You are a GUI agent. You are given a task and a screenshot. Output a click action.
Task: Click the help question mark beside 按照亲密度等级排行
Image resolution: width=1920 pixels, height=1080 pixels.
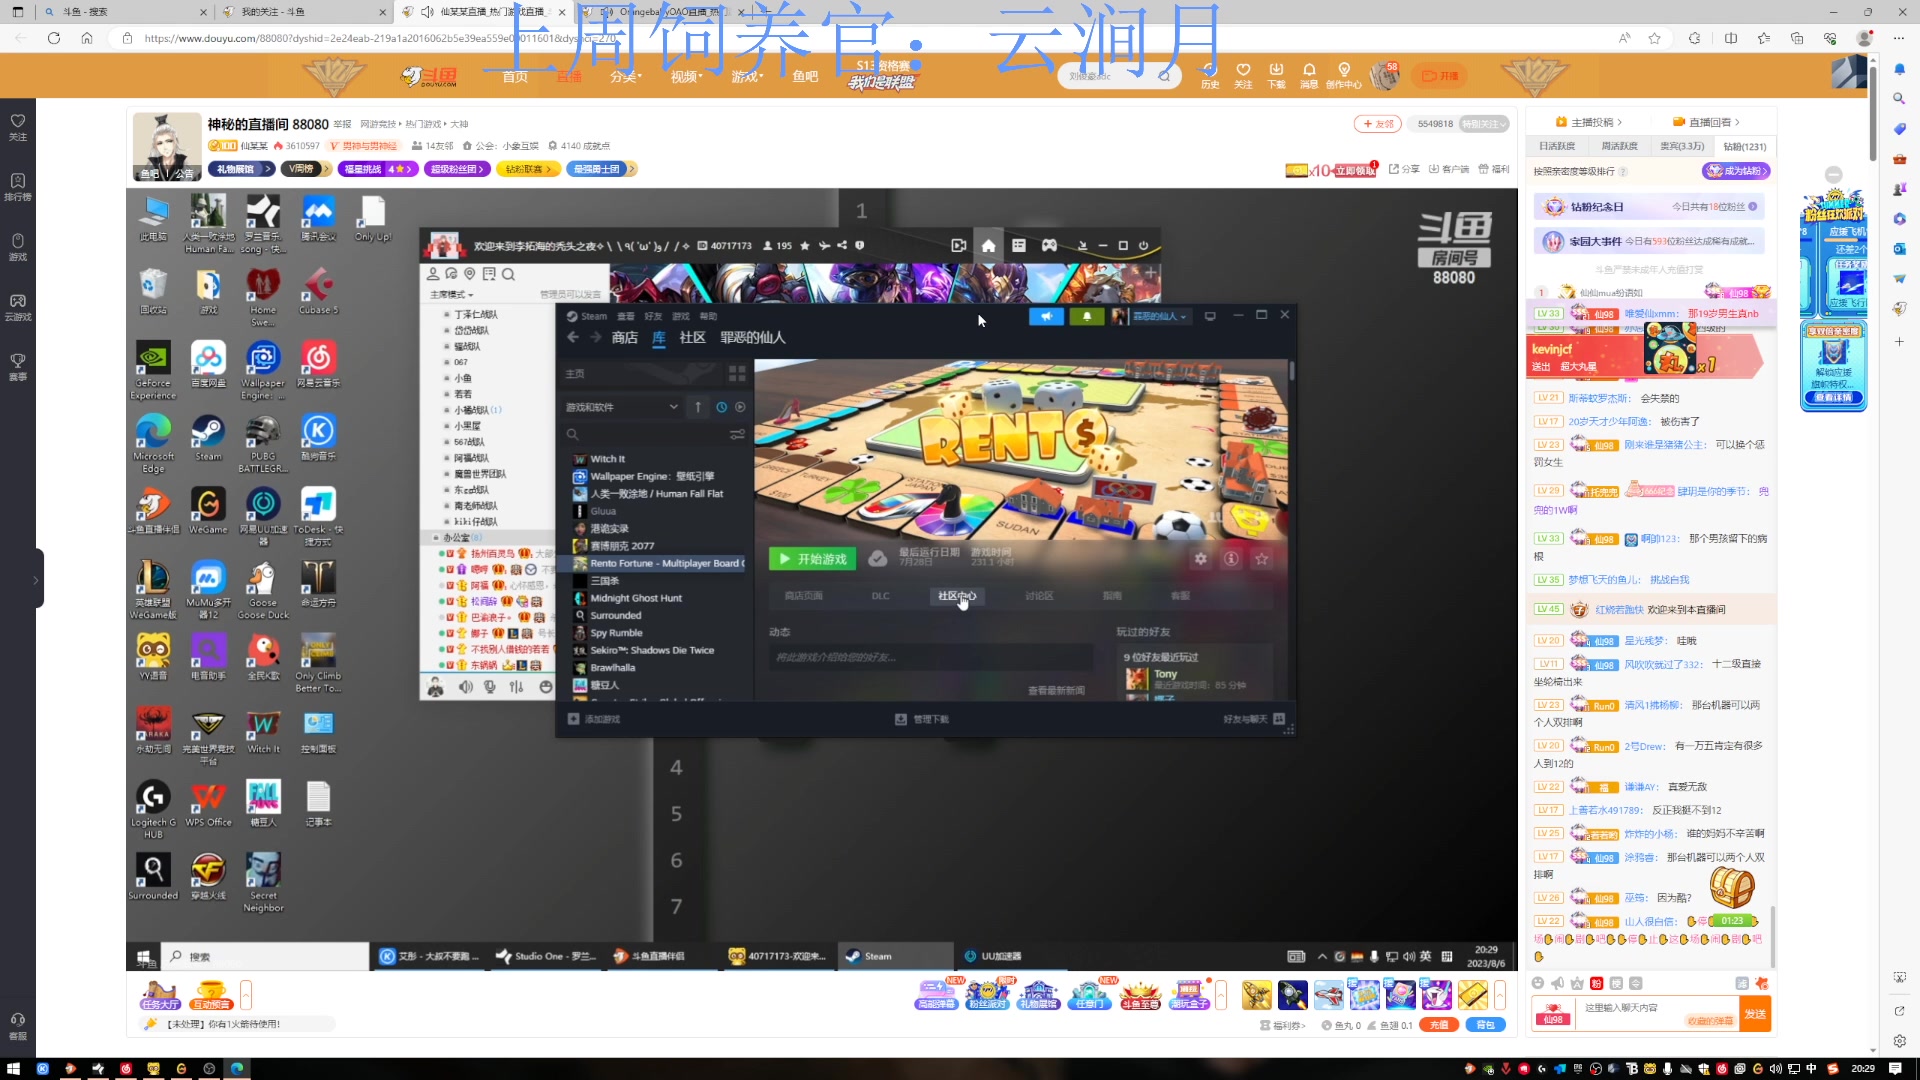(1623, 172)
